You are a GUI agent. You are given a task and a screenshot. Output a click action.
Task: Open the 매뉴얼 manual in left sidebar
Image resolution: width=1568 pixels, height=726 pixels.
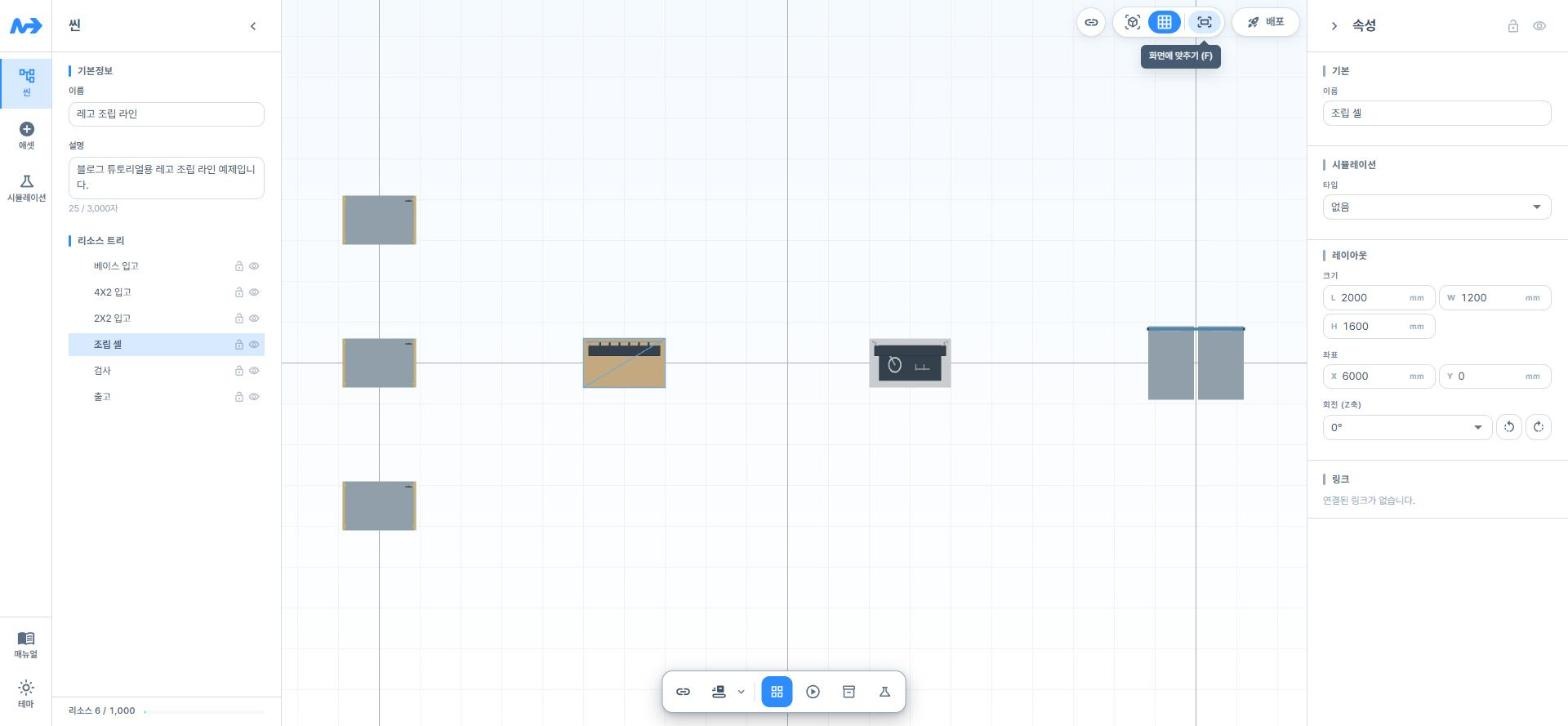[x=26, y=644]
